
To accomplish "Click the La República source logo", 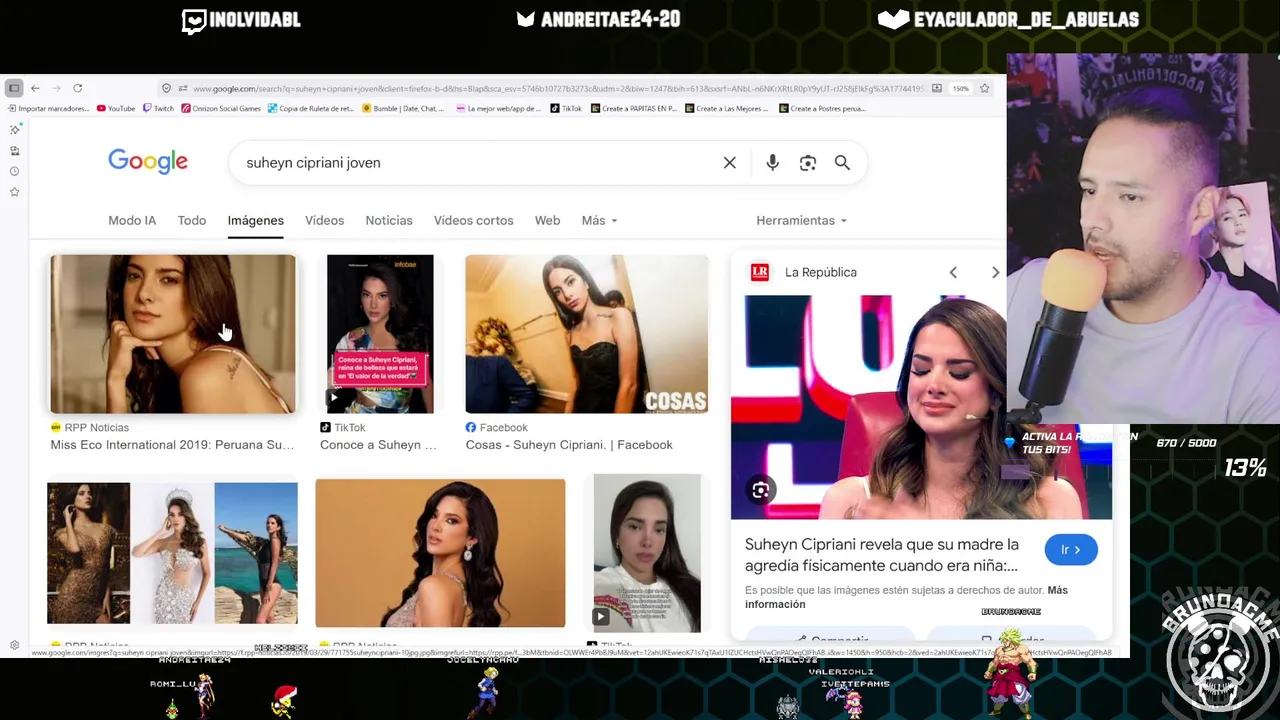I will [760, 272].
